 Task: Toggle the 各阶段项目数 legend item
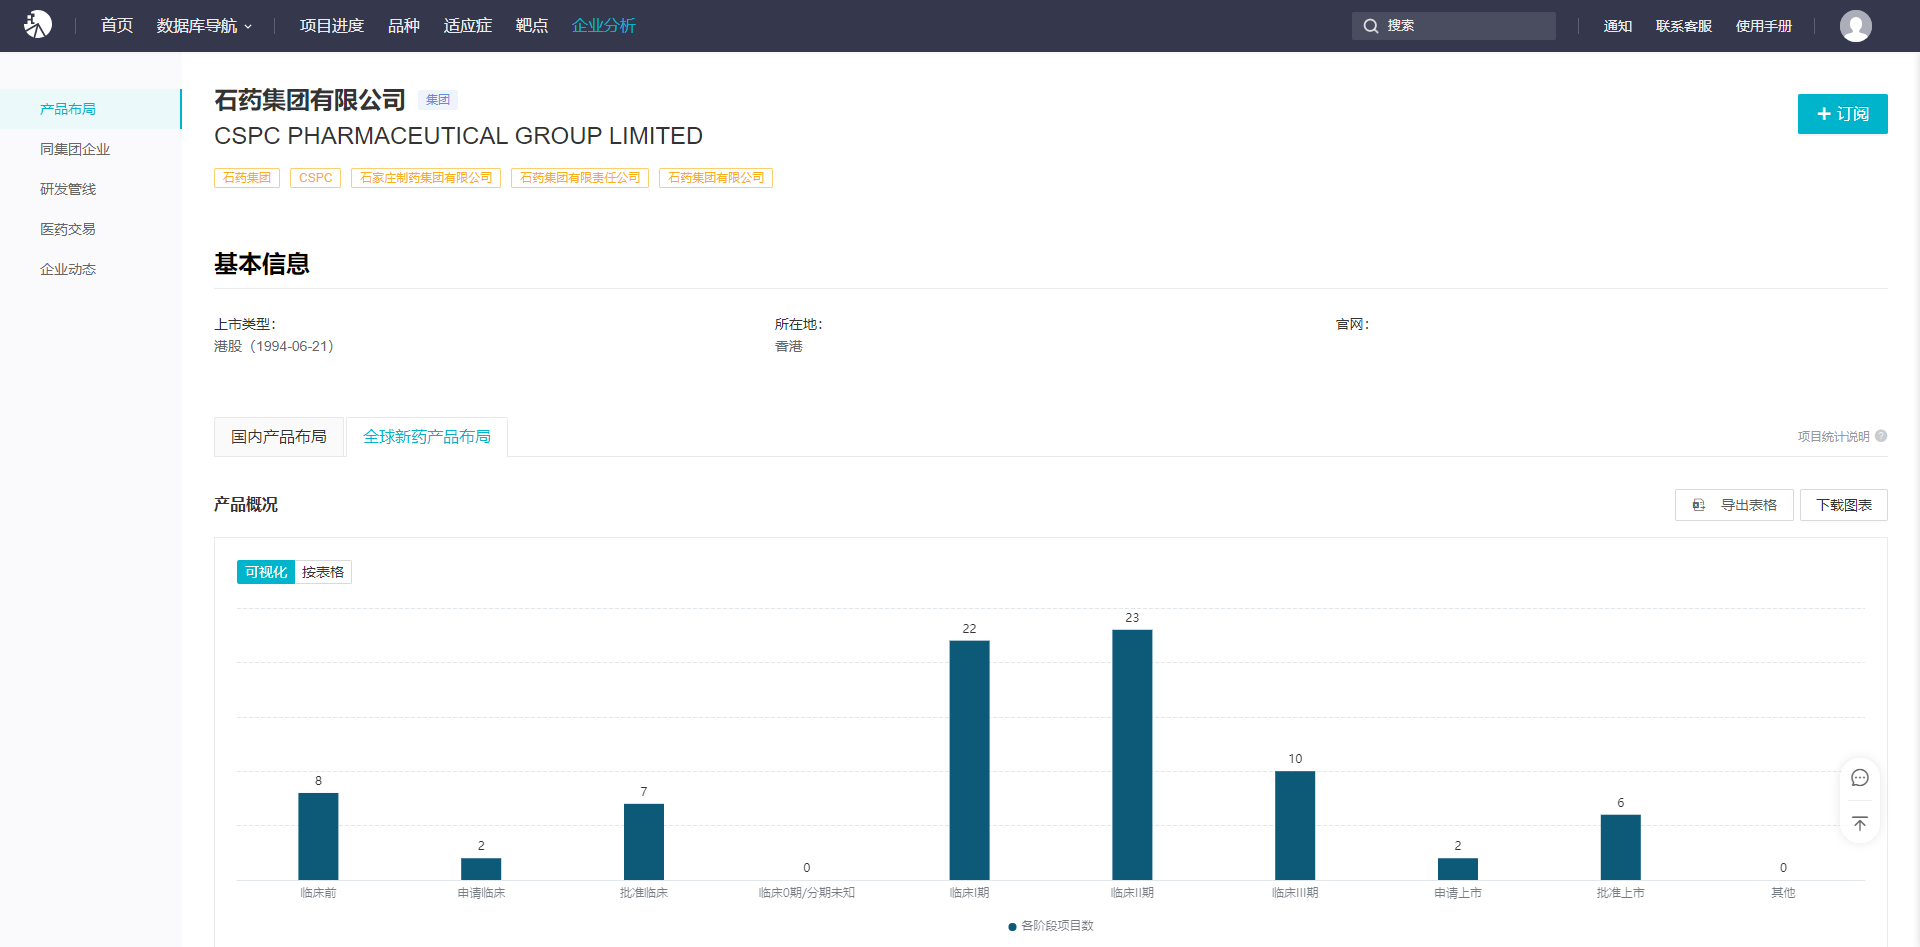pyautogui.click(x=1051, y=926)
